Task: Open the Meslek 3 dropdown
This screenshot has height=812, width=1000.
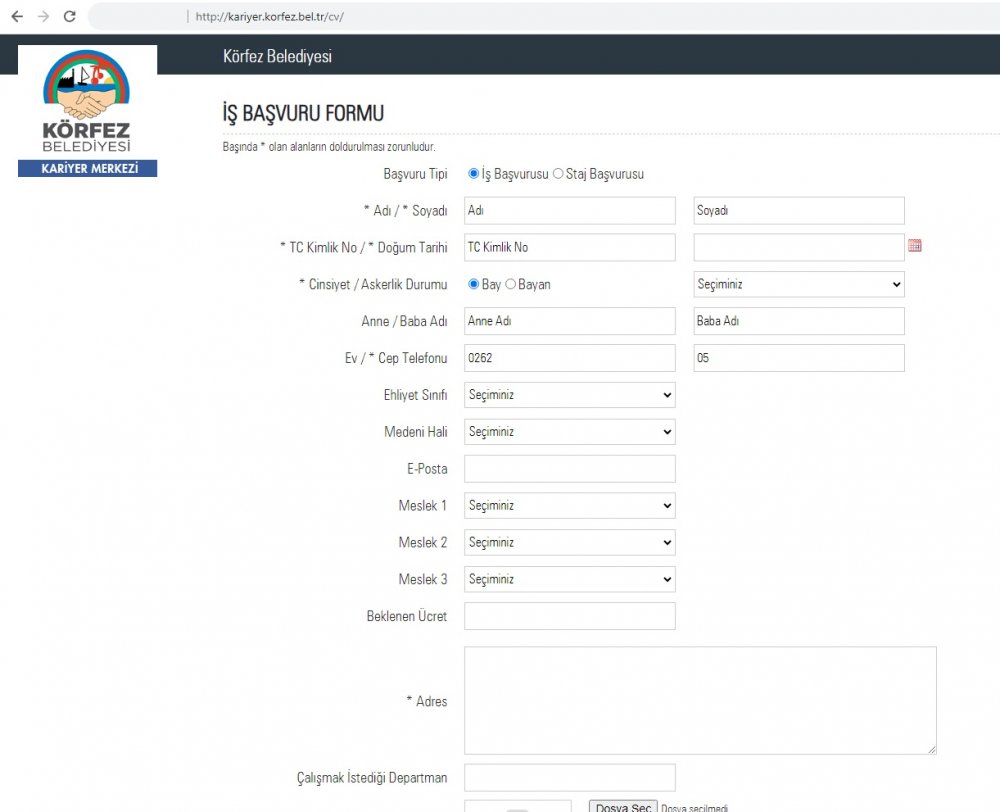Action: tap(569, 579)
